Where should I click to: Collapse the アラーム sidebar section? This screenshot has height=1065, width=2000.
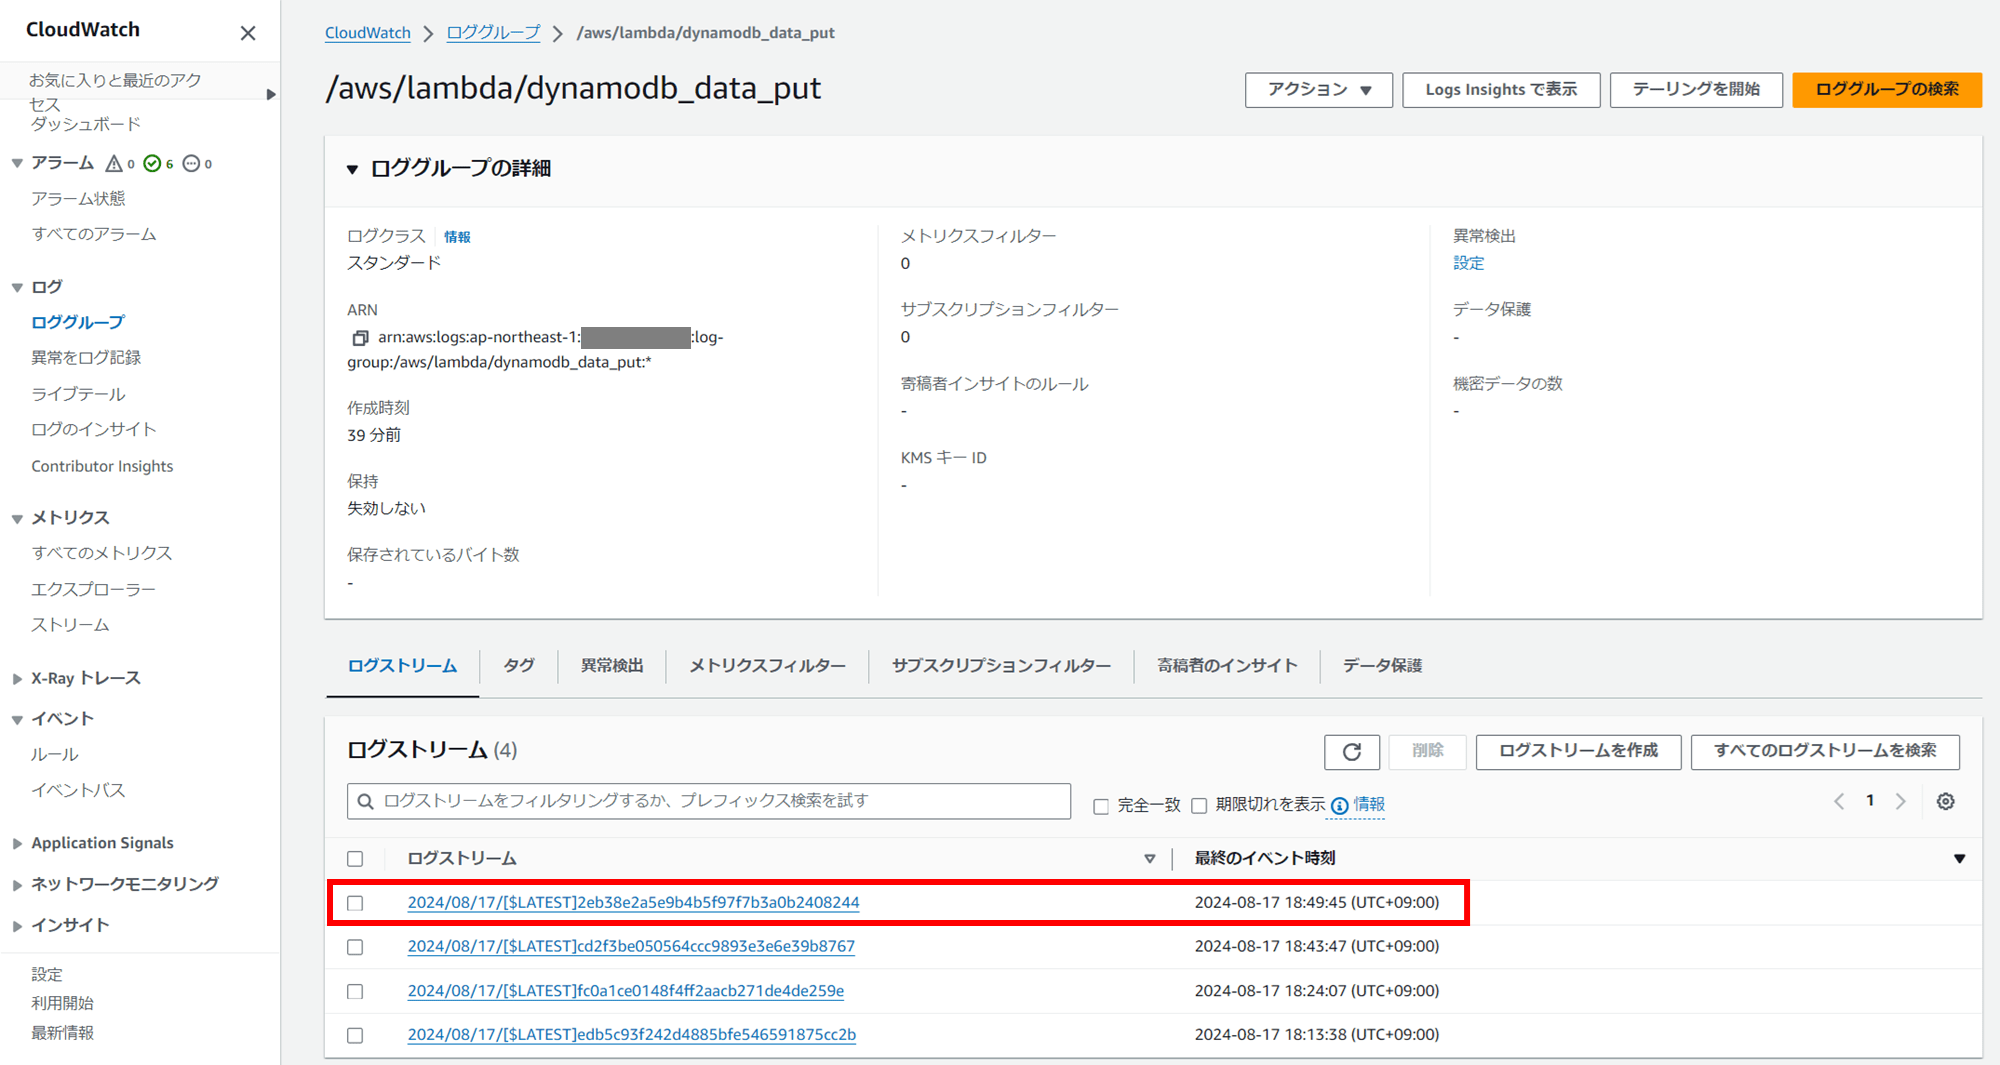[17, 163]
